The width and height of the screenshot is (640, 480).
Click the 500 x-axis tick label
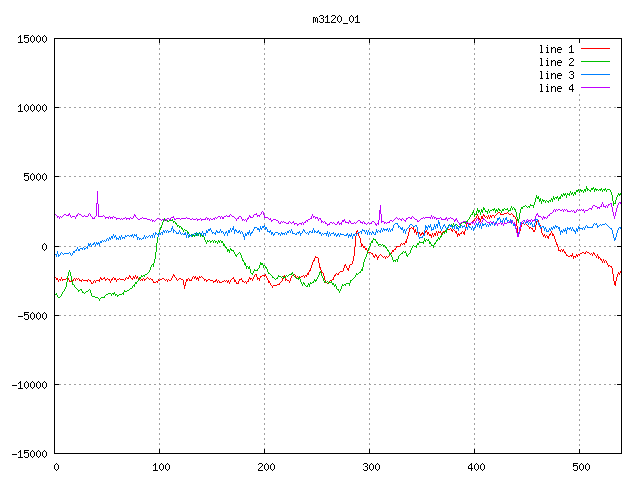580,466
